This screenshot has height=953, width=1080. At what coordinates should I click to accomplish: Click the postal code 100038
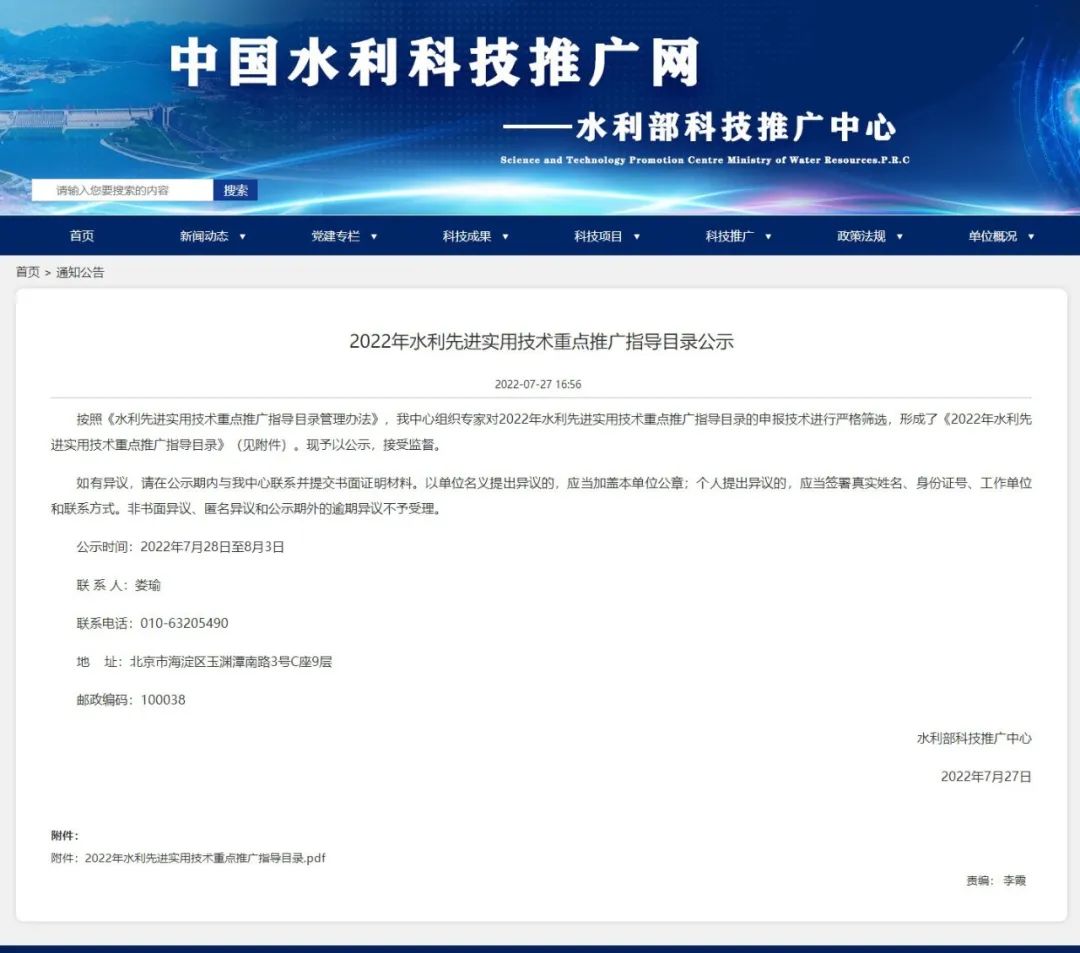coord(163,700)
